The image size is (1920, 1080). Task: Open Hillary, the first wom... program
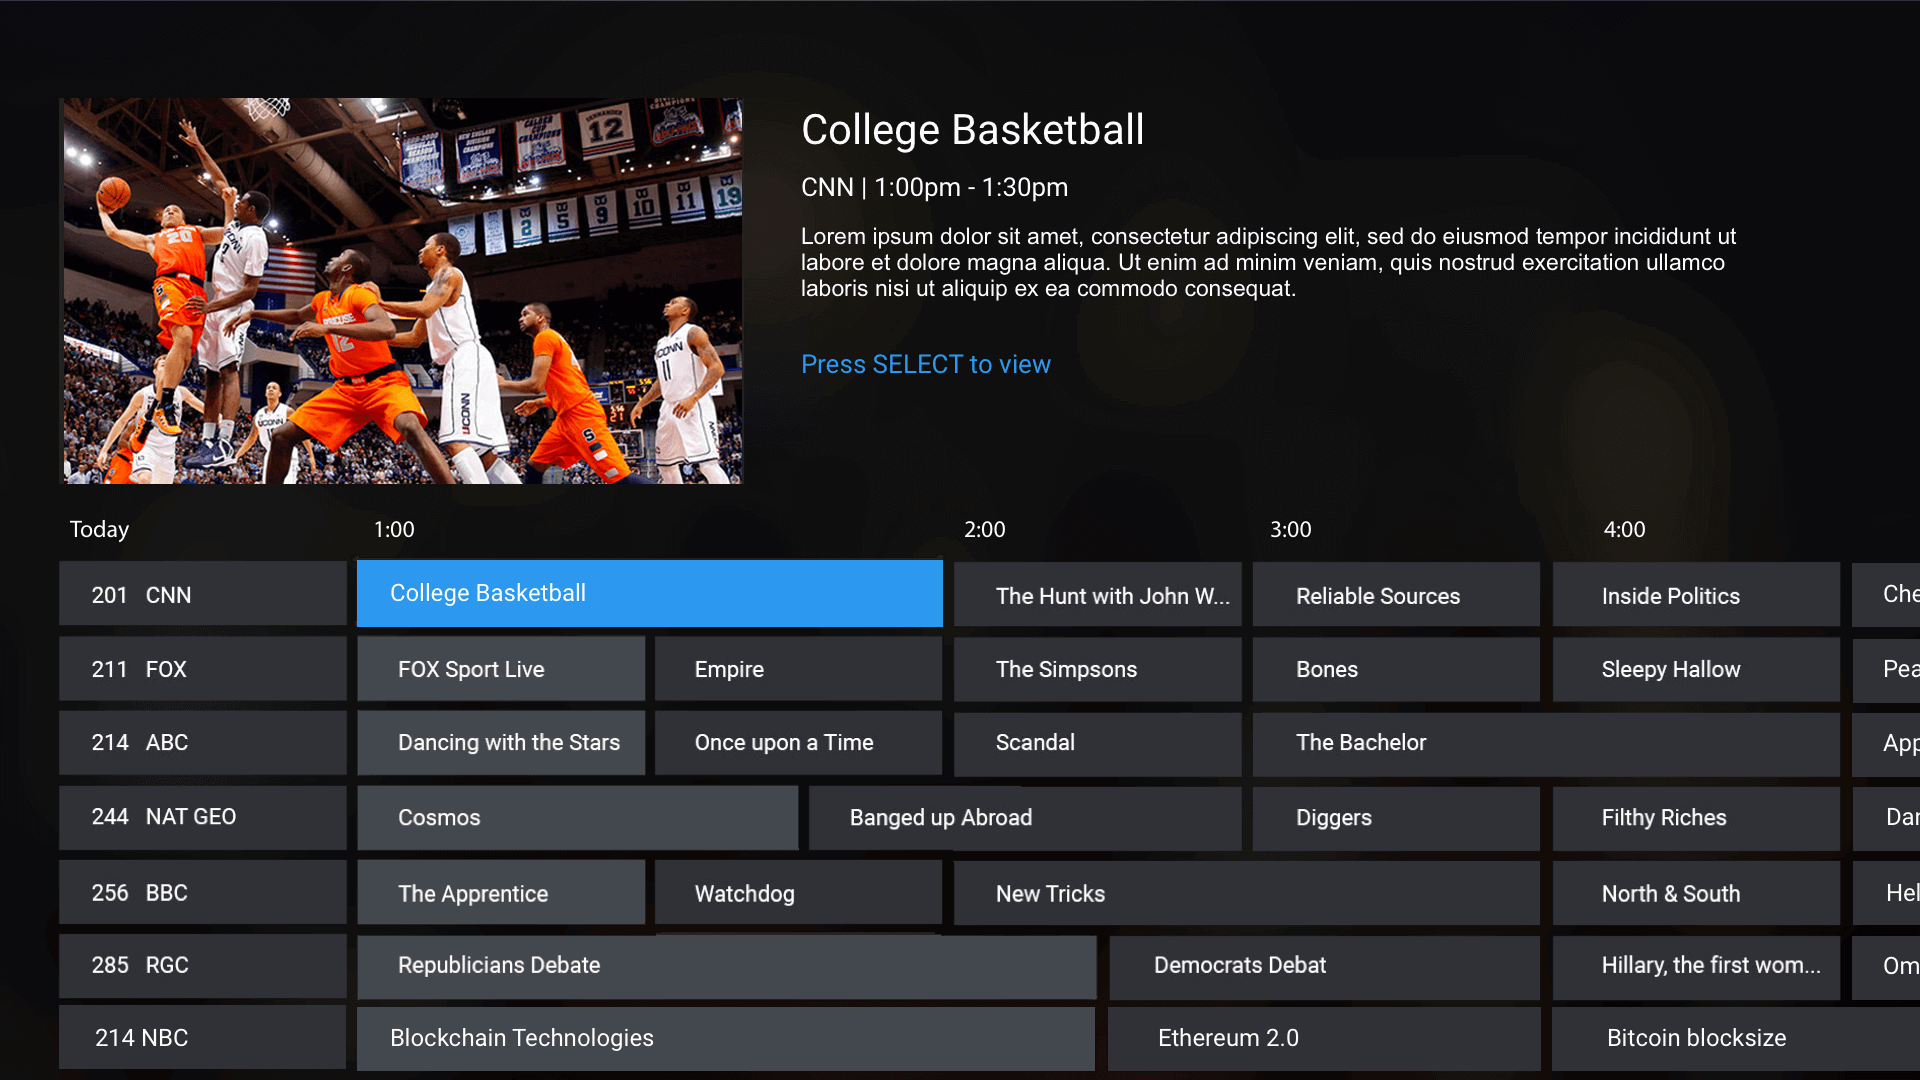[x=1695, y=966]
